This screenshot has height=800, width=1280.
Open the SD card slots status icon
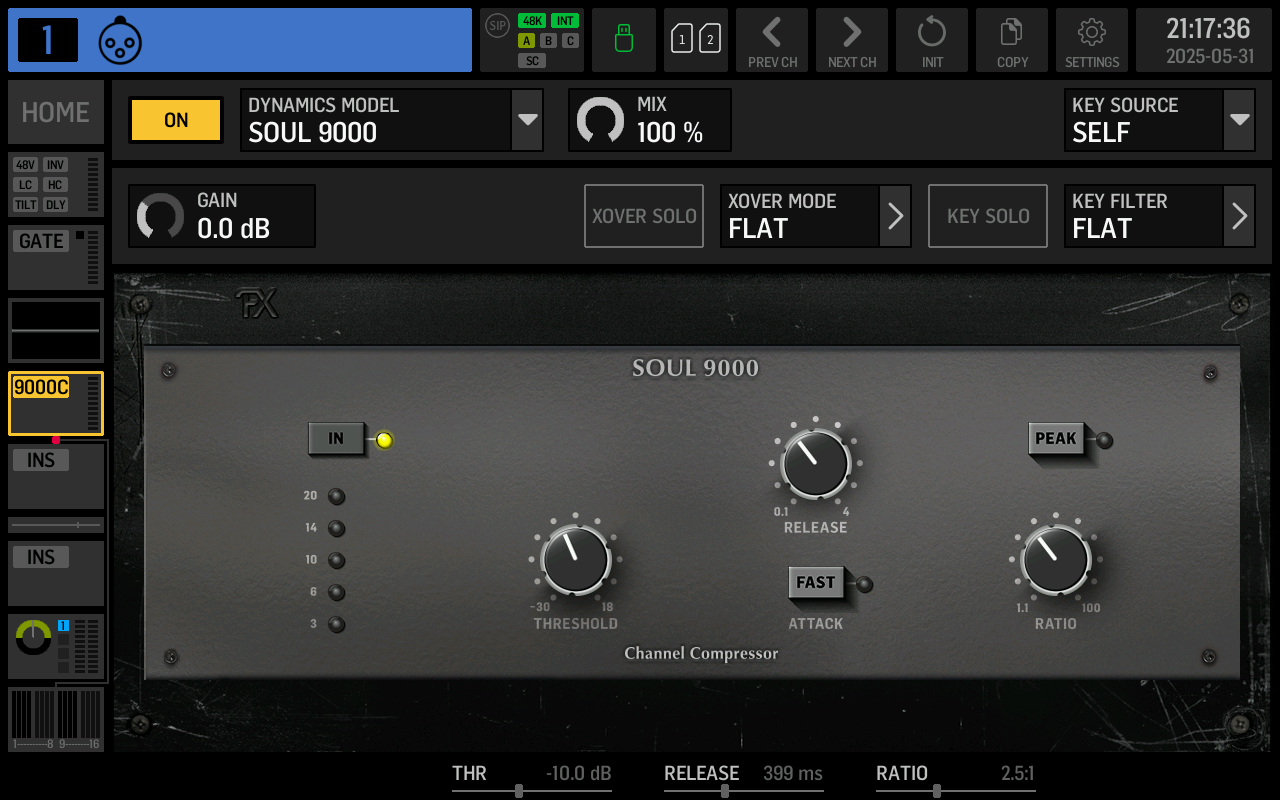(x=696, y=40)
